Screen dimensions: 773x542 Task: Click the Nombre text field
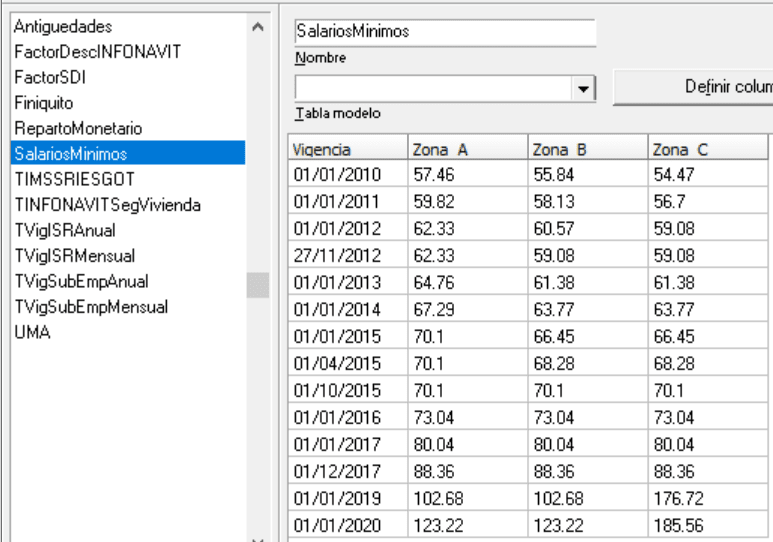click(445, 31)
